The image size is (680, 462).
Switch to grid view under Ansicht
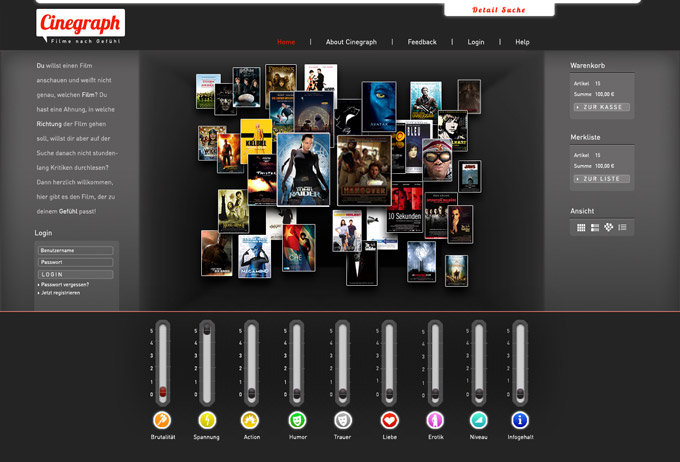581,228
